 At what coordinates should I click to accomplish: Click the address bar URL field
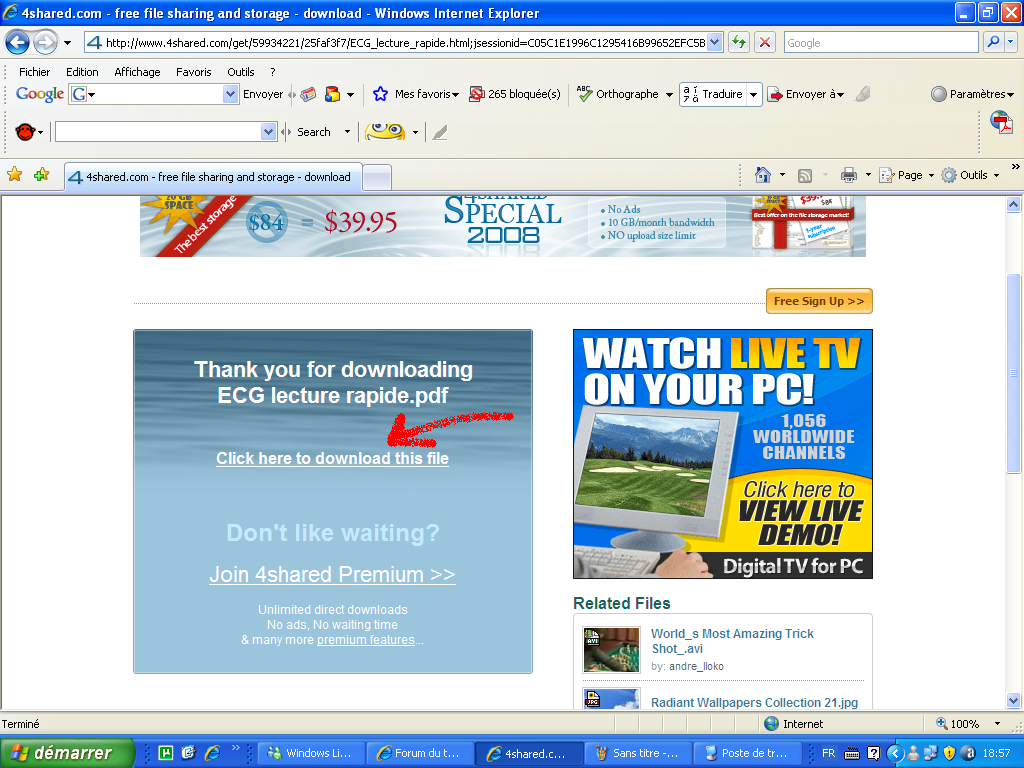click(396, 43)
